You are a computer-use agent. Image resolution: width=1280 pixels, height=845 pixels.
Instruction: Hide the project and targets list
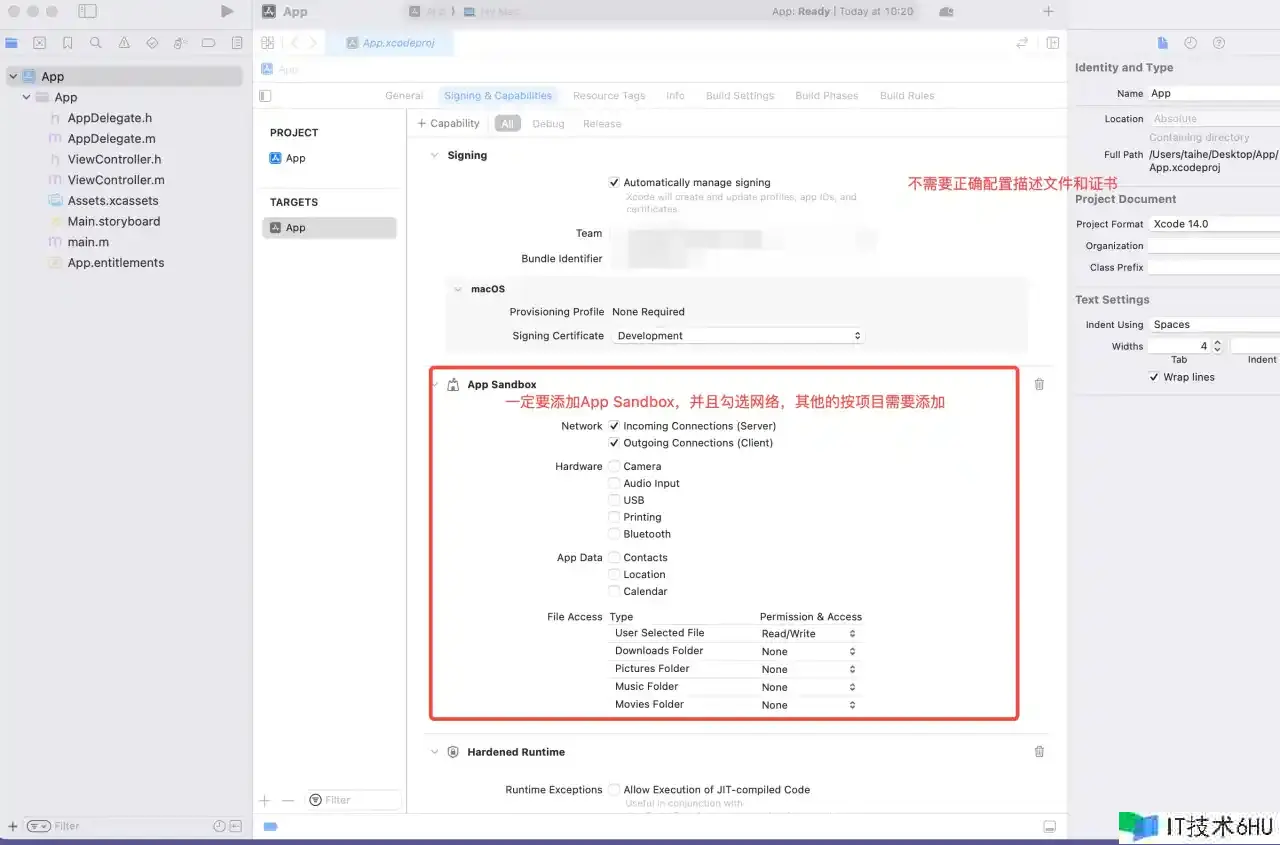click(265, 96)
